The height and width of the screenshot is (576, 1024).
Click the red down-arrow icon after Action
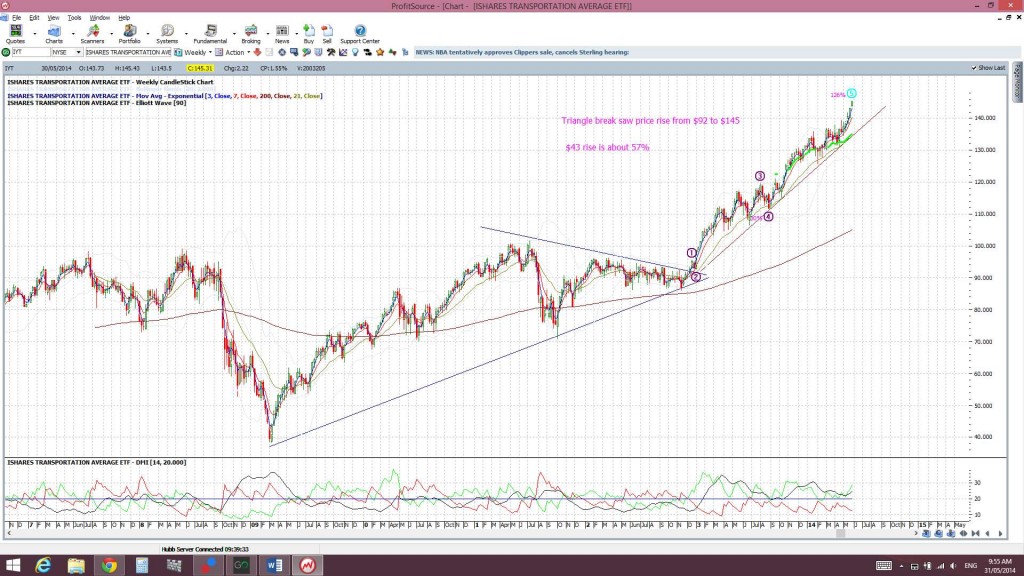(x=257, y=52)
